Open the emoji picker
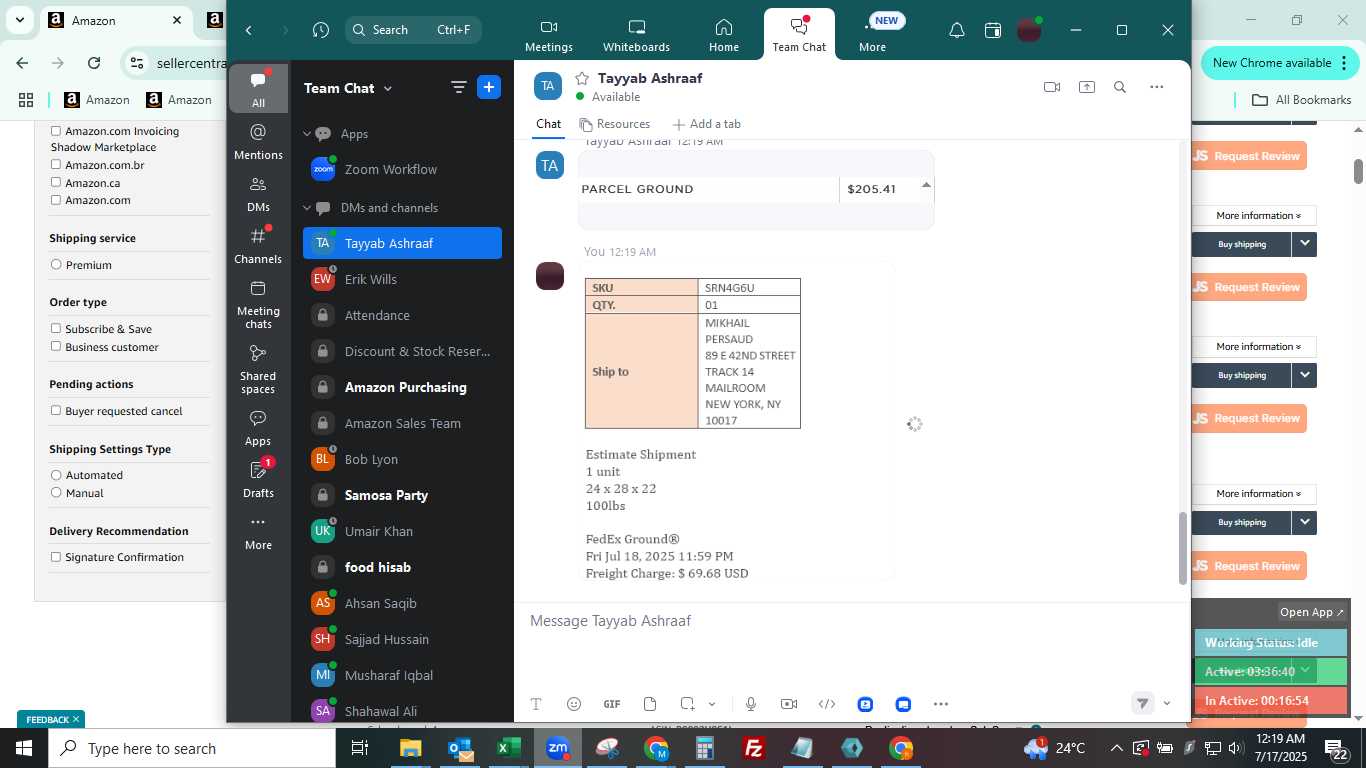This screenshot has width=1366, height=768. point(574,704)
